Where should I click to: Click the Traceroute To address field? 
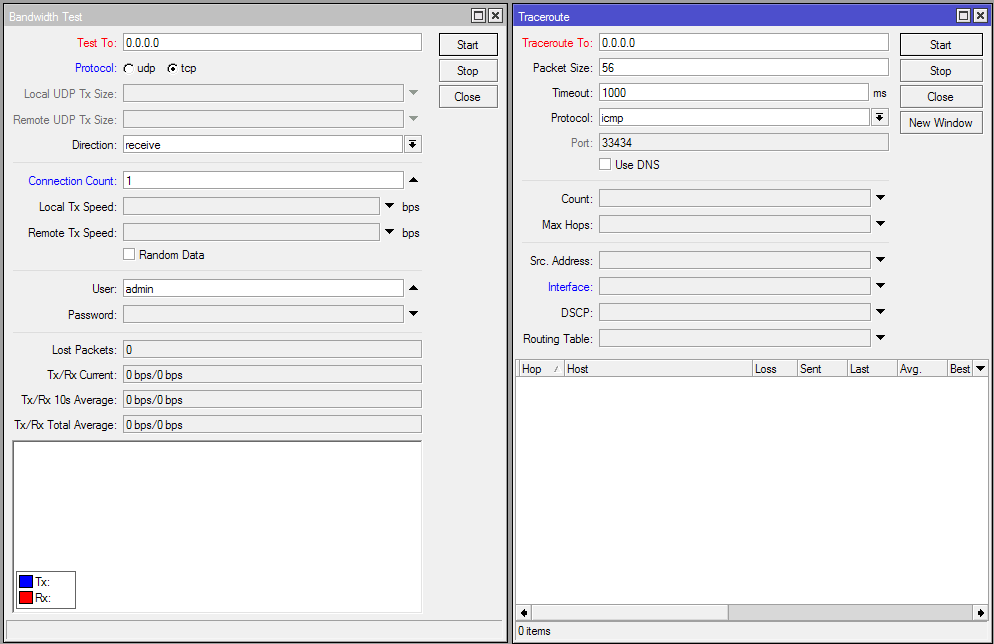pyautogui.click(x=744, y=42)
